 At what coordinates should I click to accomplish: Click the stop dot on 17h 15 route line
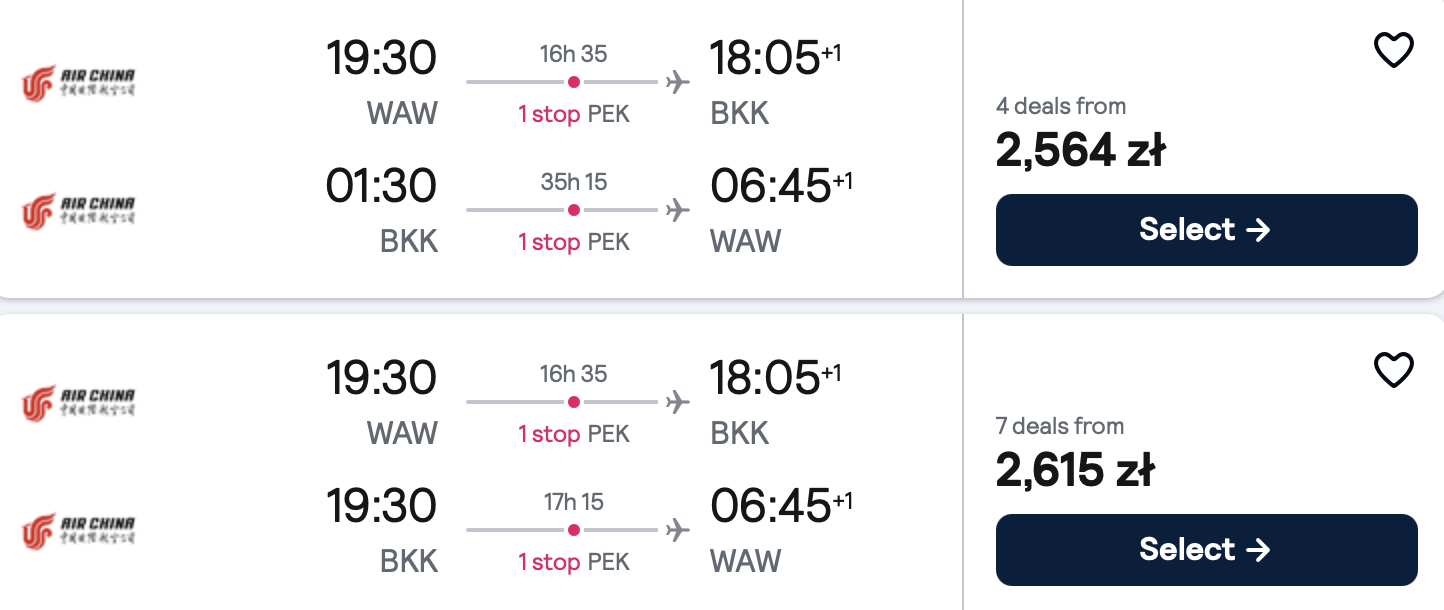pos(574,530)
